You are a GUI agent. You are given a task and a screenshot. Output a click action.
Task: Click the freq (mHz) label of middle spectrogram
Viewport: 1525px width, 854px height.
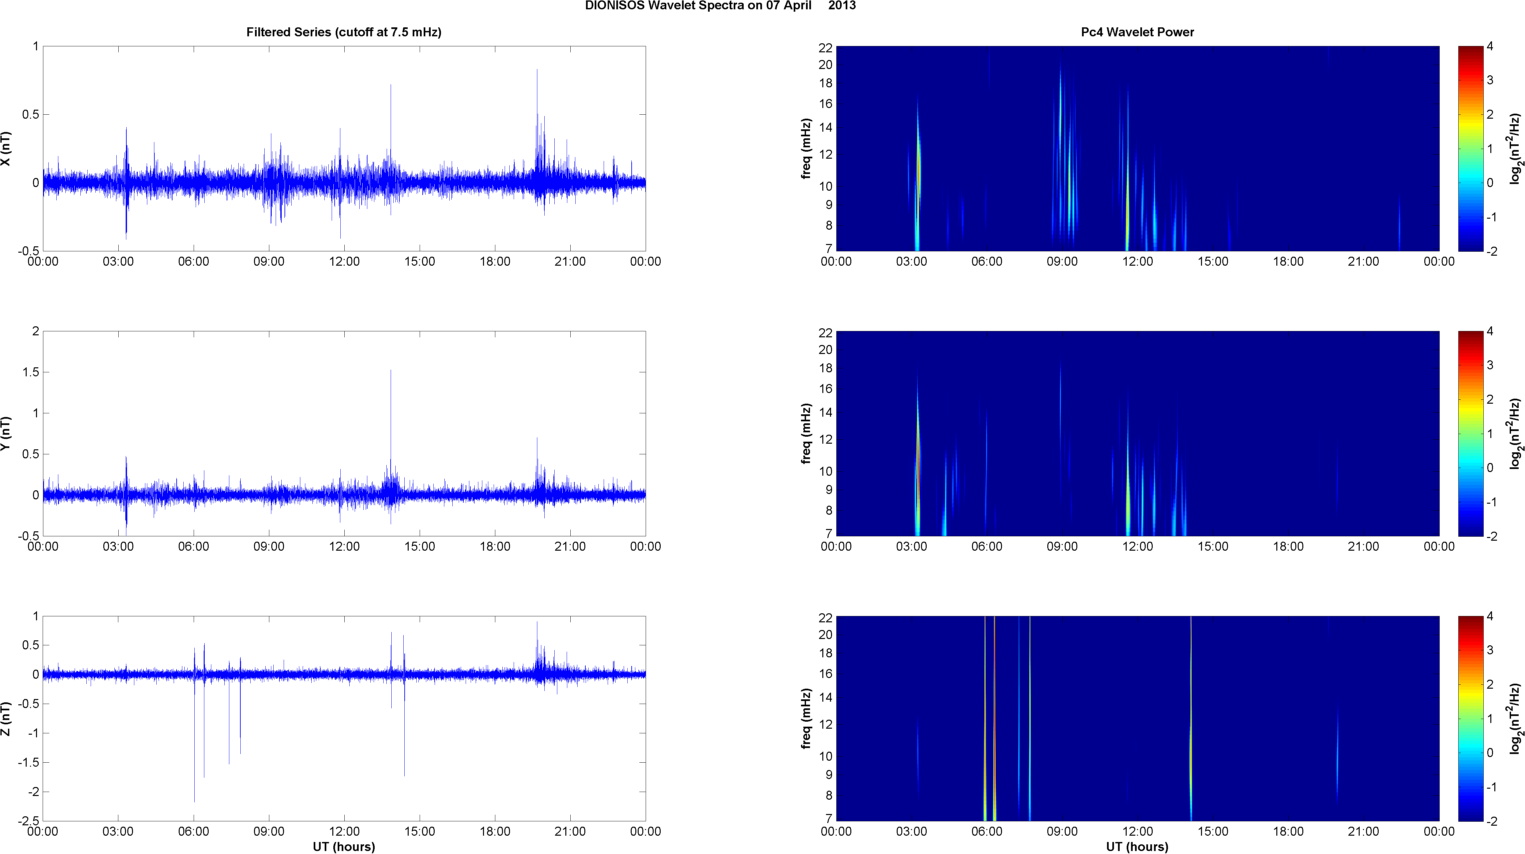coord(806,434)
